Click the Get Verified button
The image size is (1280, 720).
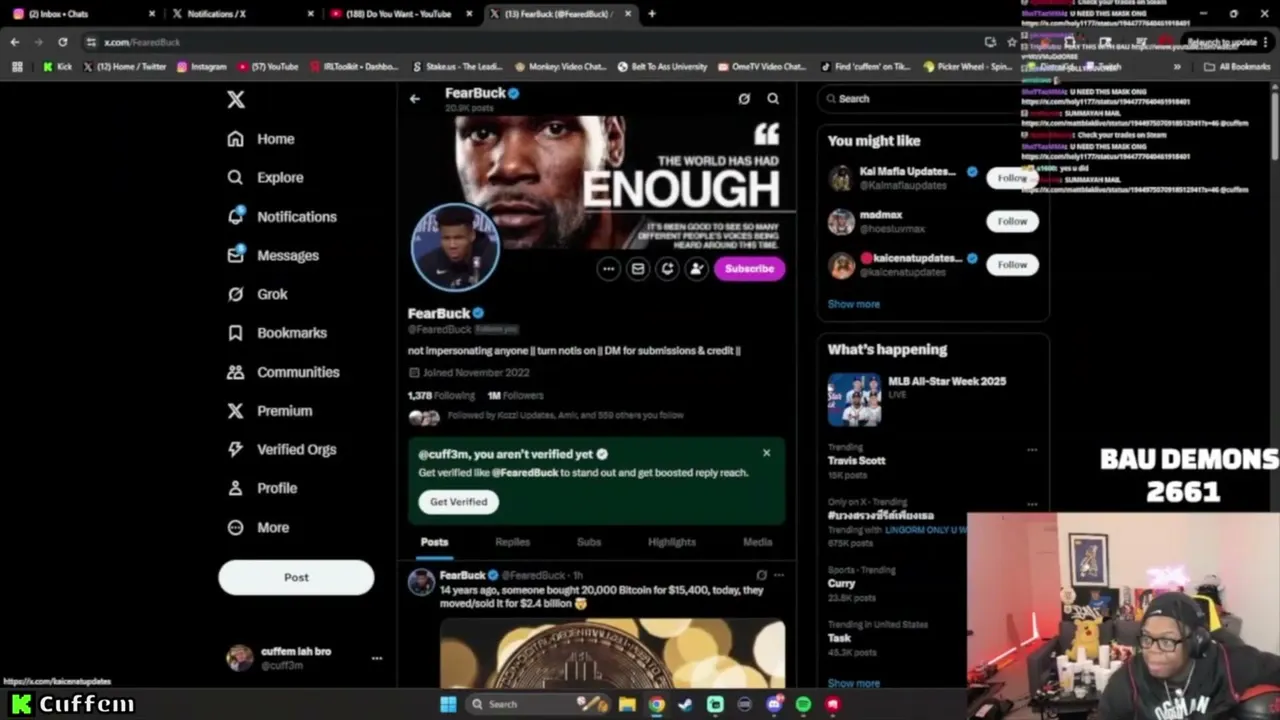(459, 502)
